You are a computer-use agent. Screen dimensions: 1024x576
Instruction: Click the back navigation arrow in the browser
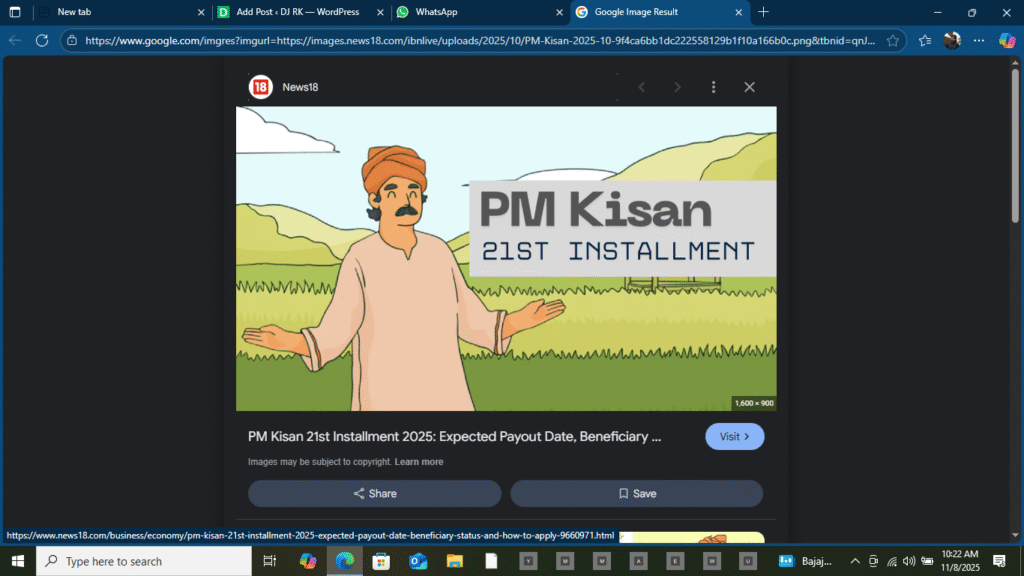[x=14, y=41]
